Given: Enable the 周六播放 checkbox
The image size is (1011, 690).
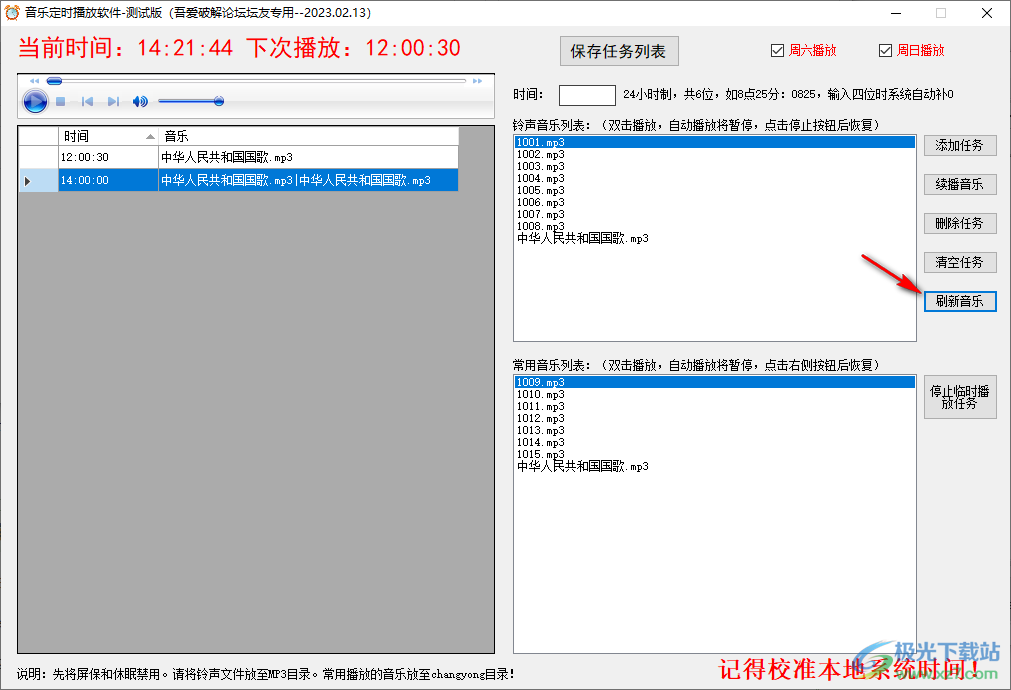Looking at the screenshot, I should point(777,49).
